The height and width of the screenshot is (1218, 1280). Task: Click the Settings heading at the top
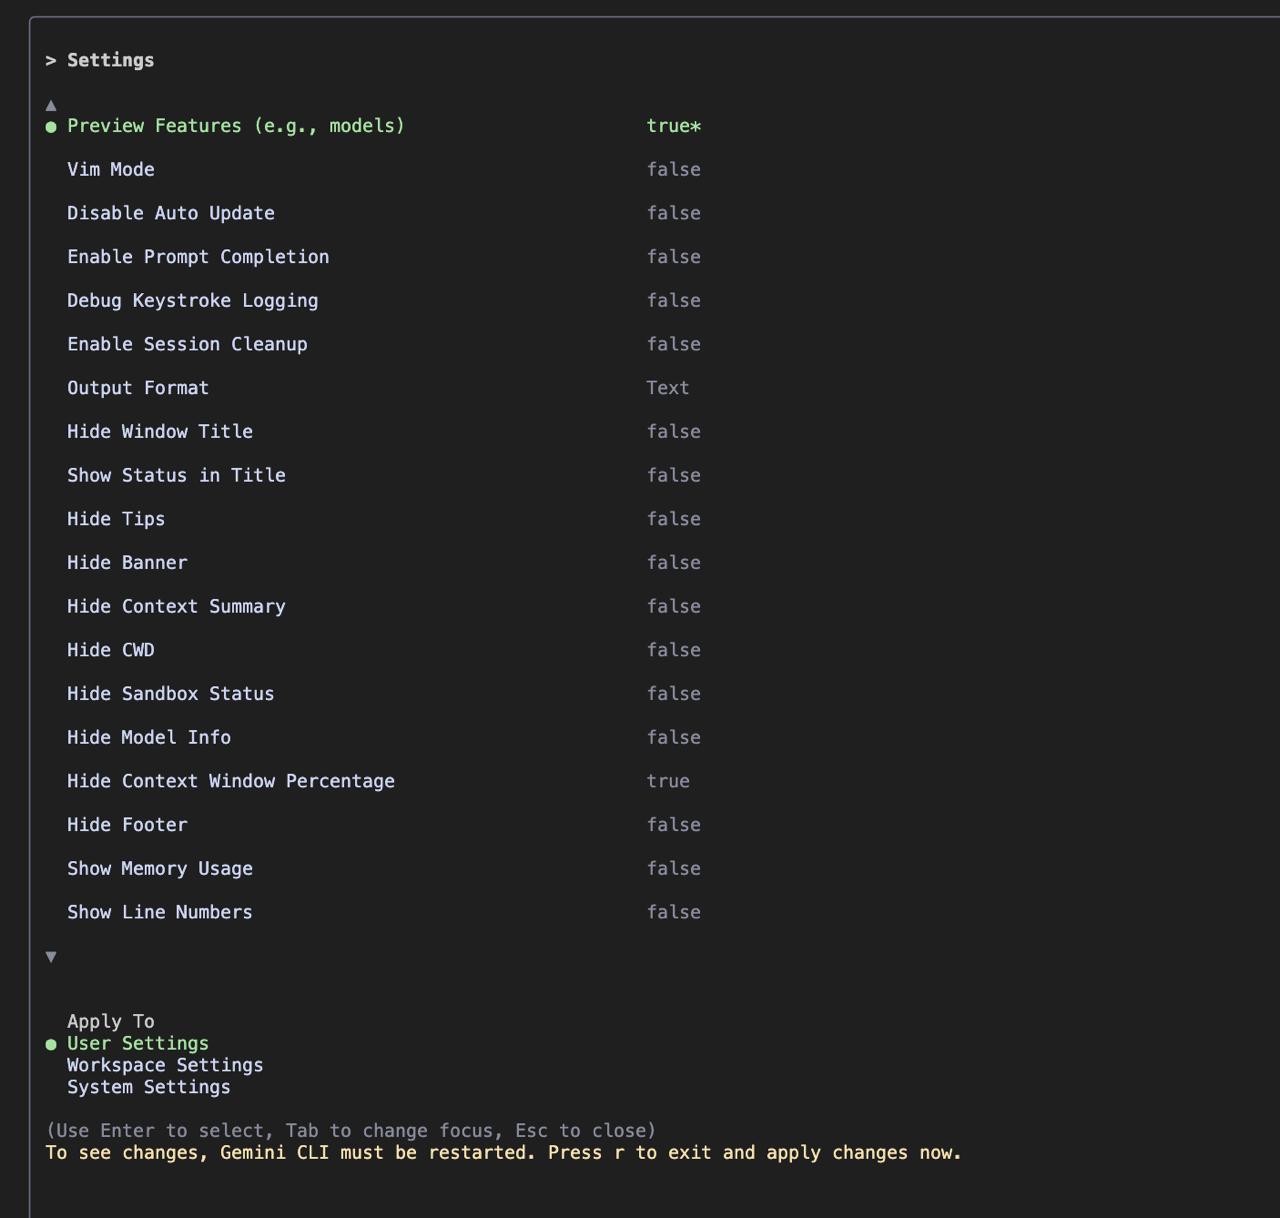[x=111, y=60]
